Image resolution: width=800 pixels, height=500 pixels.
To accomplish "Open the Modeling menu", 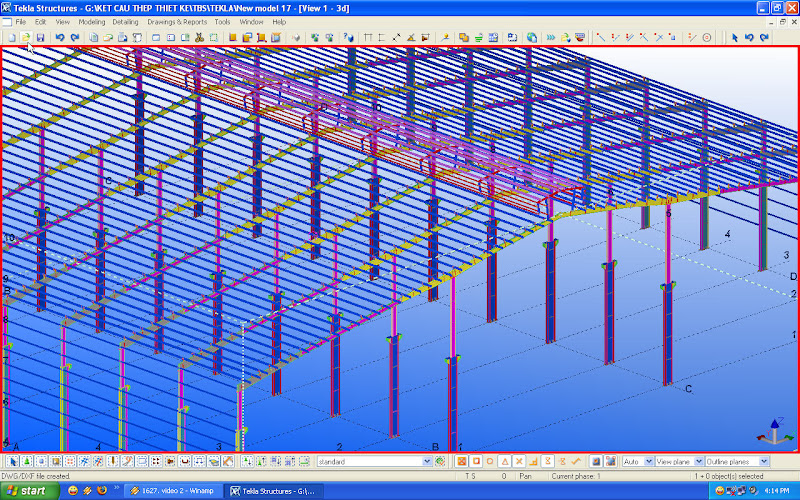I will tap(92, 21).
